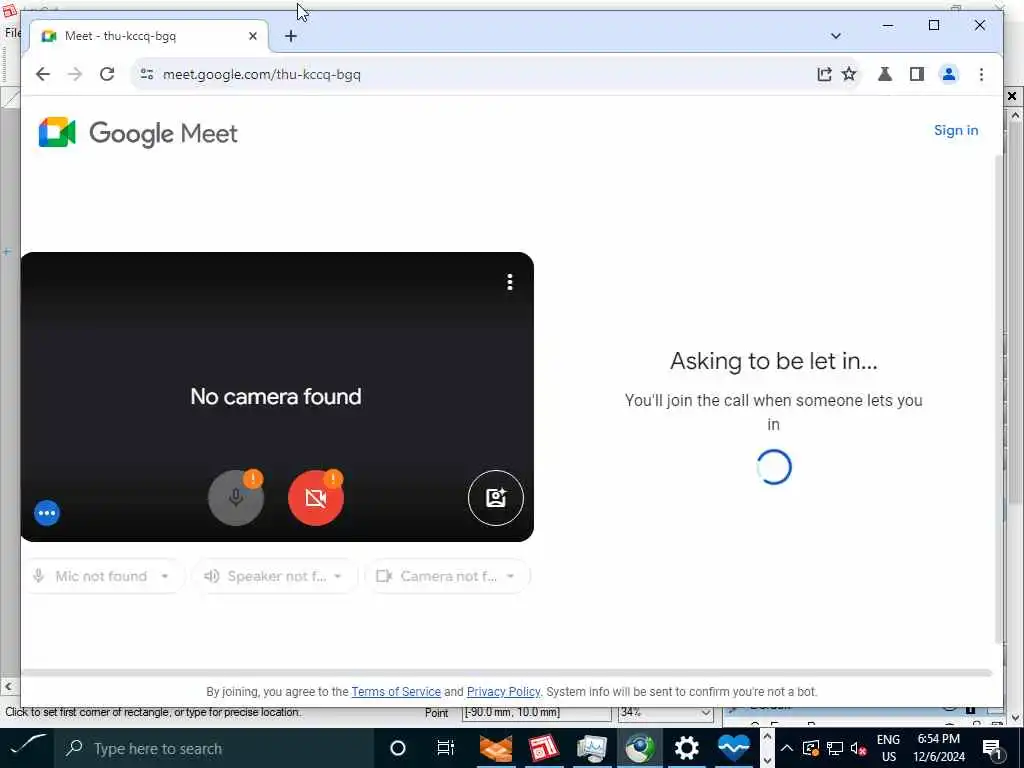Toggle the red camera-off button
1024x768 pixels.
pyautogui.click(x=315, y=498)
